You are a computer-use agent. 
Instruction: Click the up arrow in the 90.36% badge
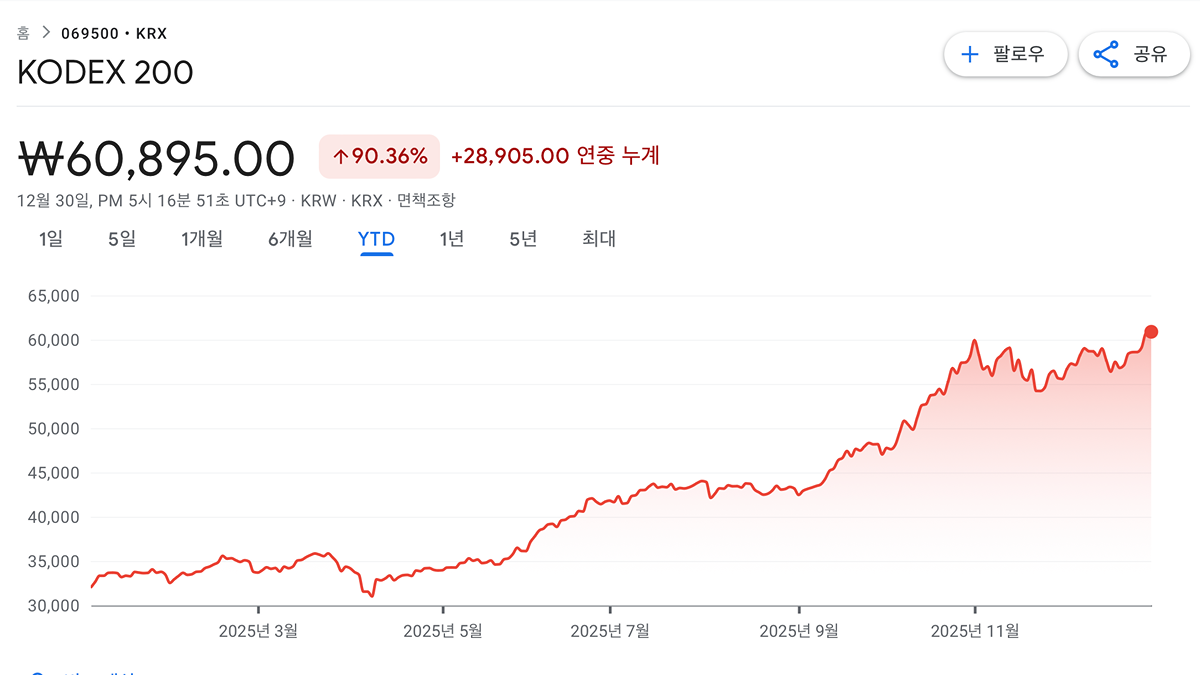tap(340, 156)
